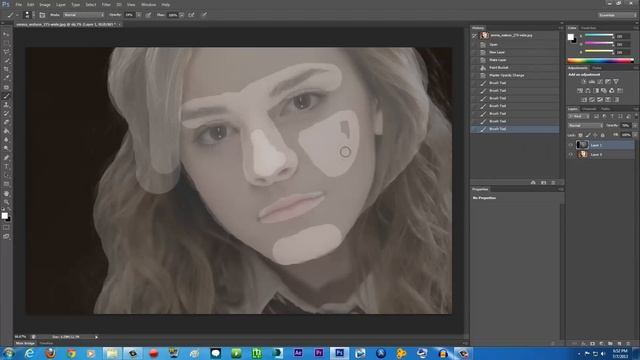
Task: Adjust the R color slider
Action: 599,36
